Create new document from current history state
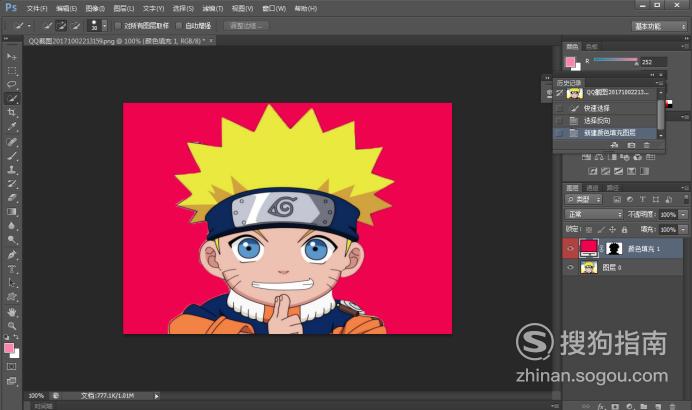 point(614,145)
